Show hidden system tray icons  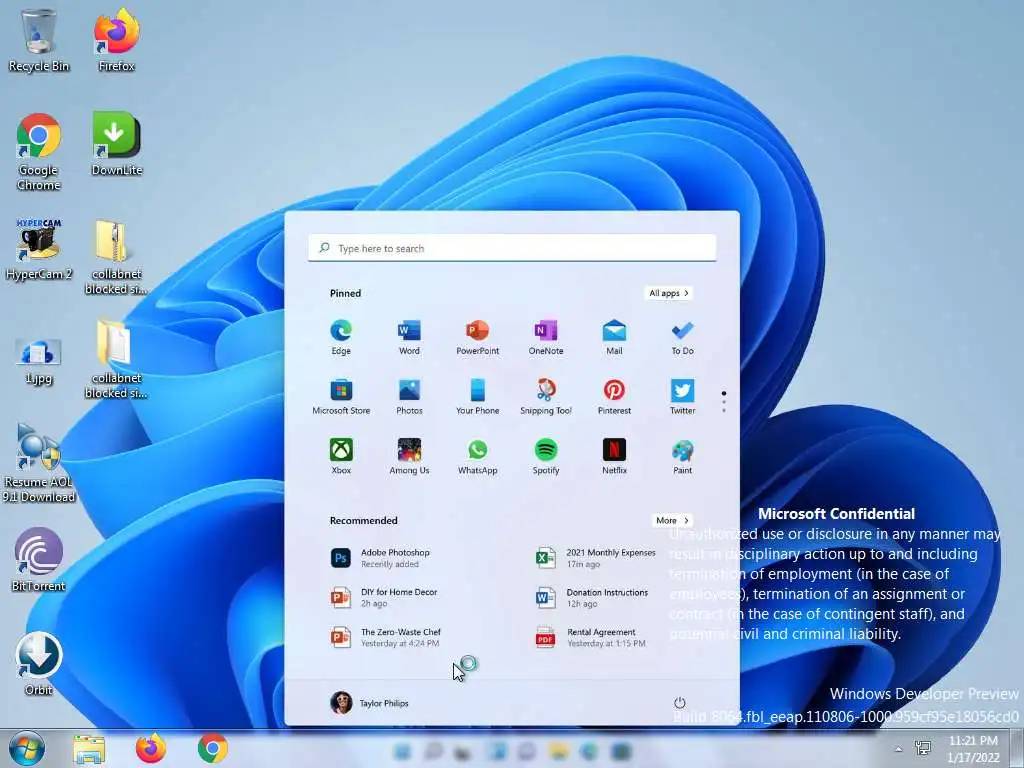pyautogui.click(x=899, y=749)
